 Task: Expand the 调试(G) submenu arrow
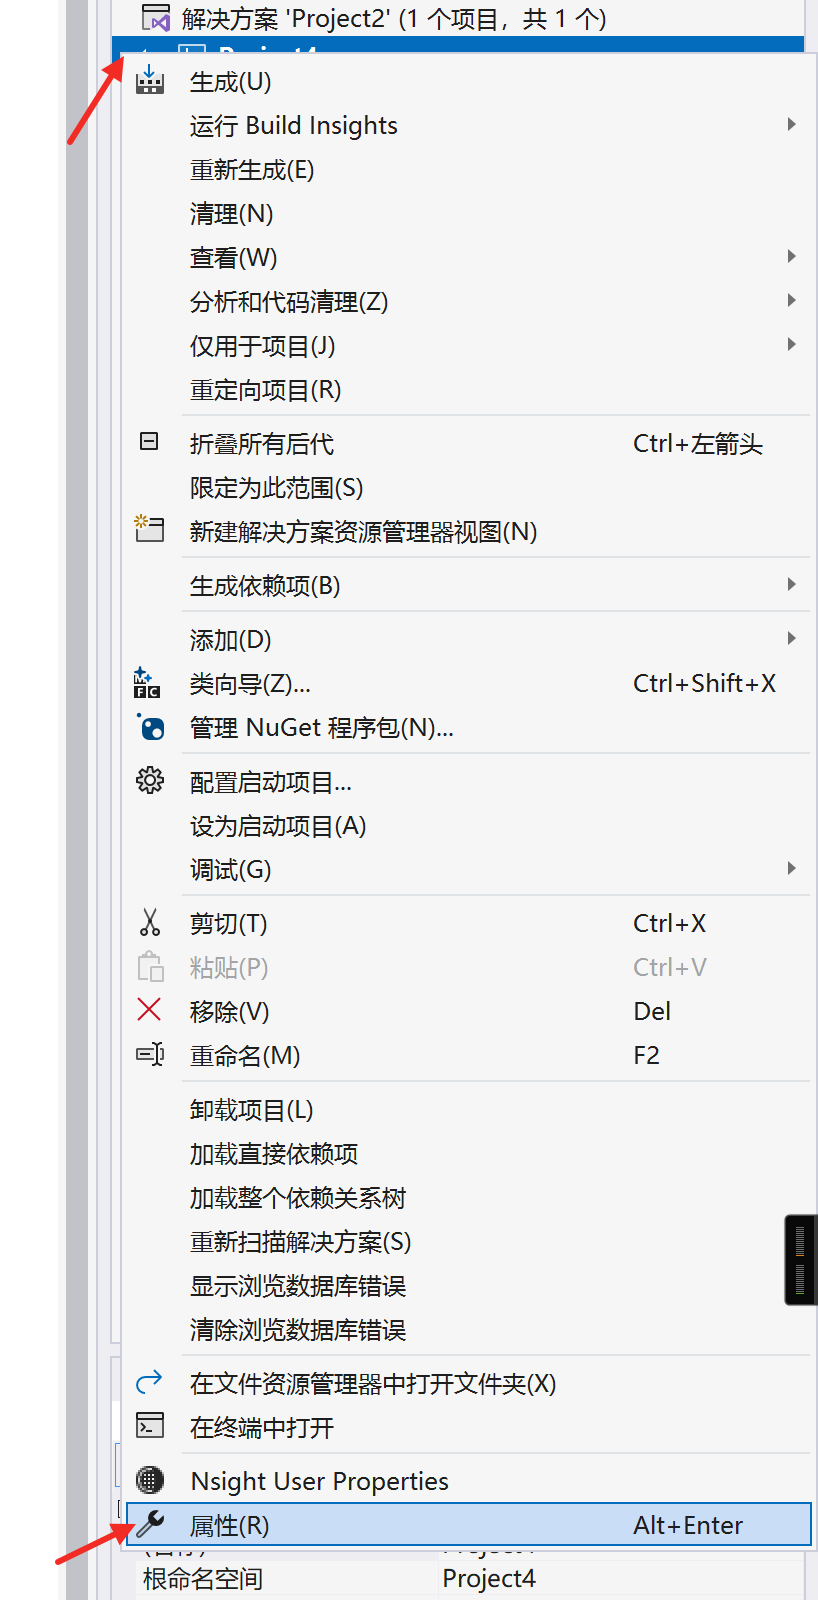[x=791, y=869]
